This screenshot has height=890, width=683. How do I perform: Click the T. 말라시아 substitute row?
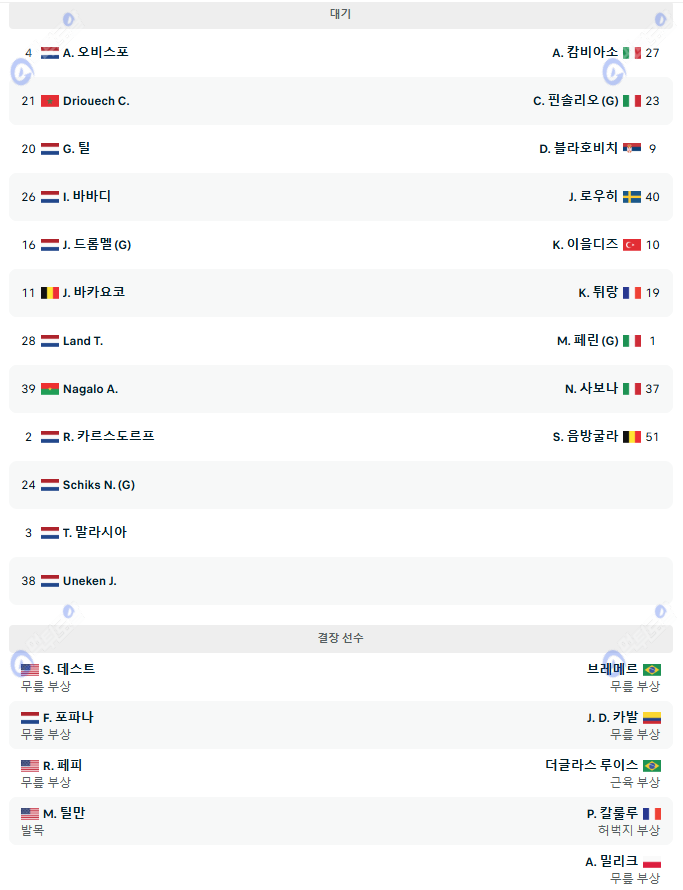(x=94, y=533)
